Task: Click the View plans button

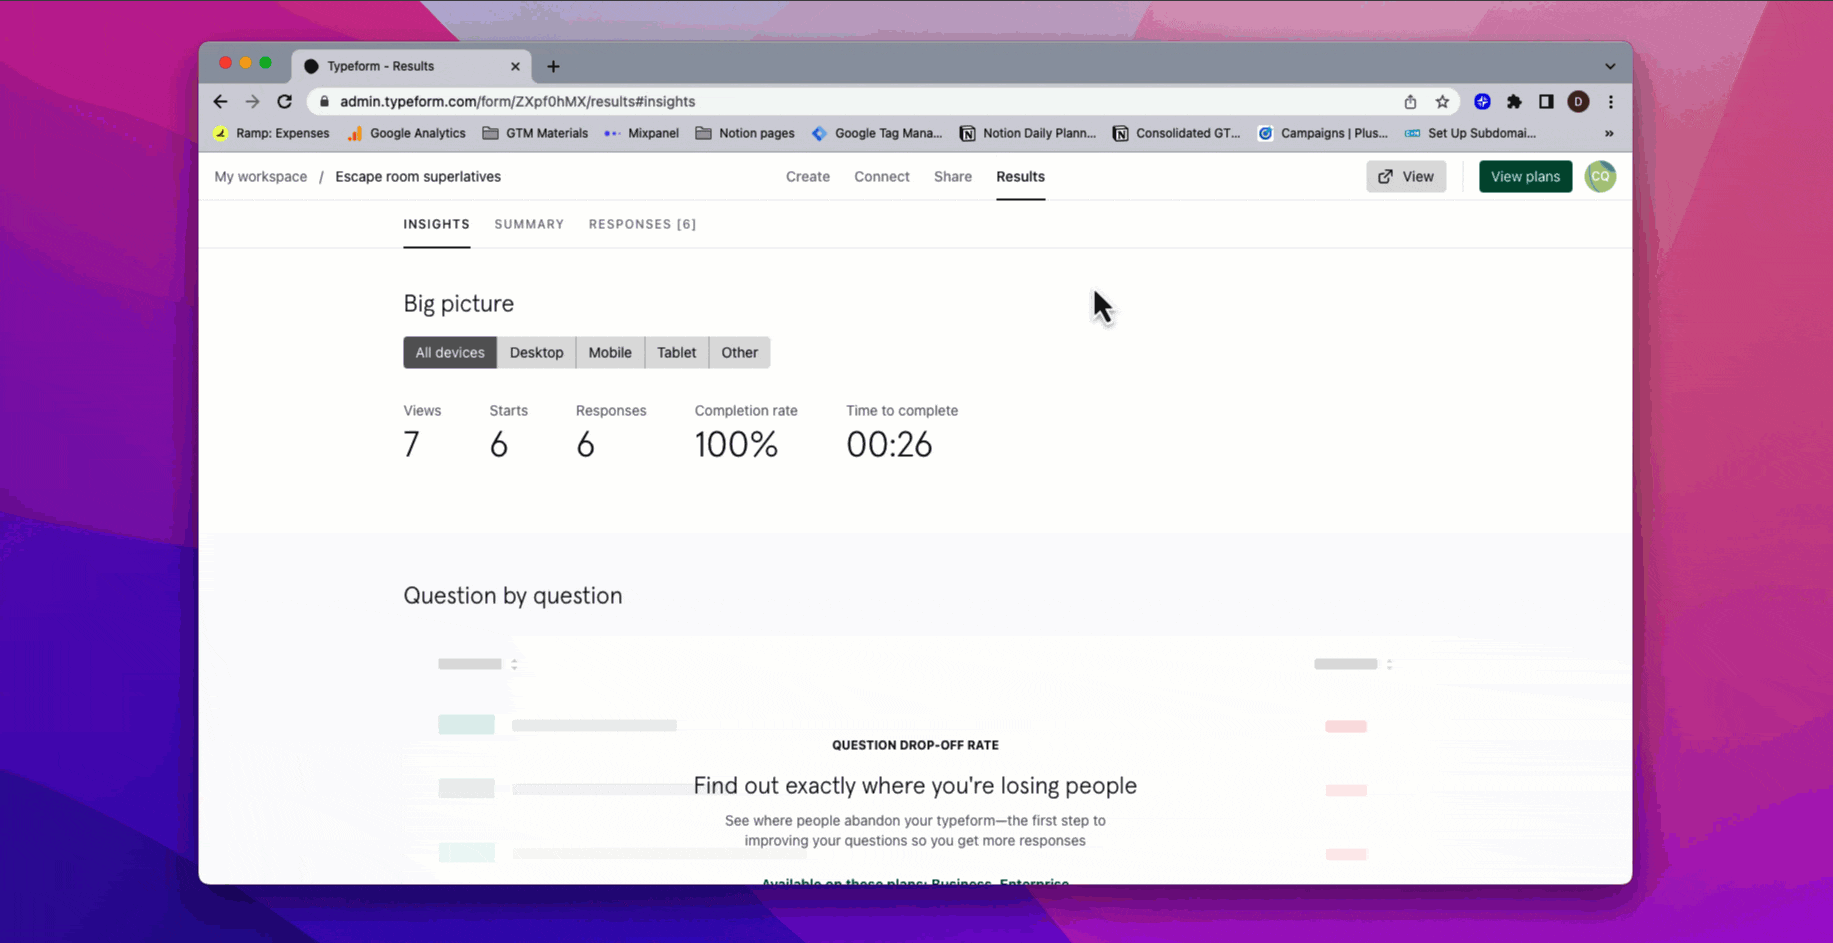Action: [x=1525, y=176]
